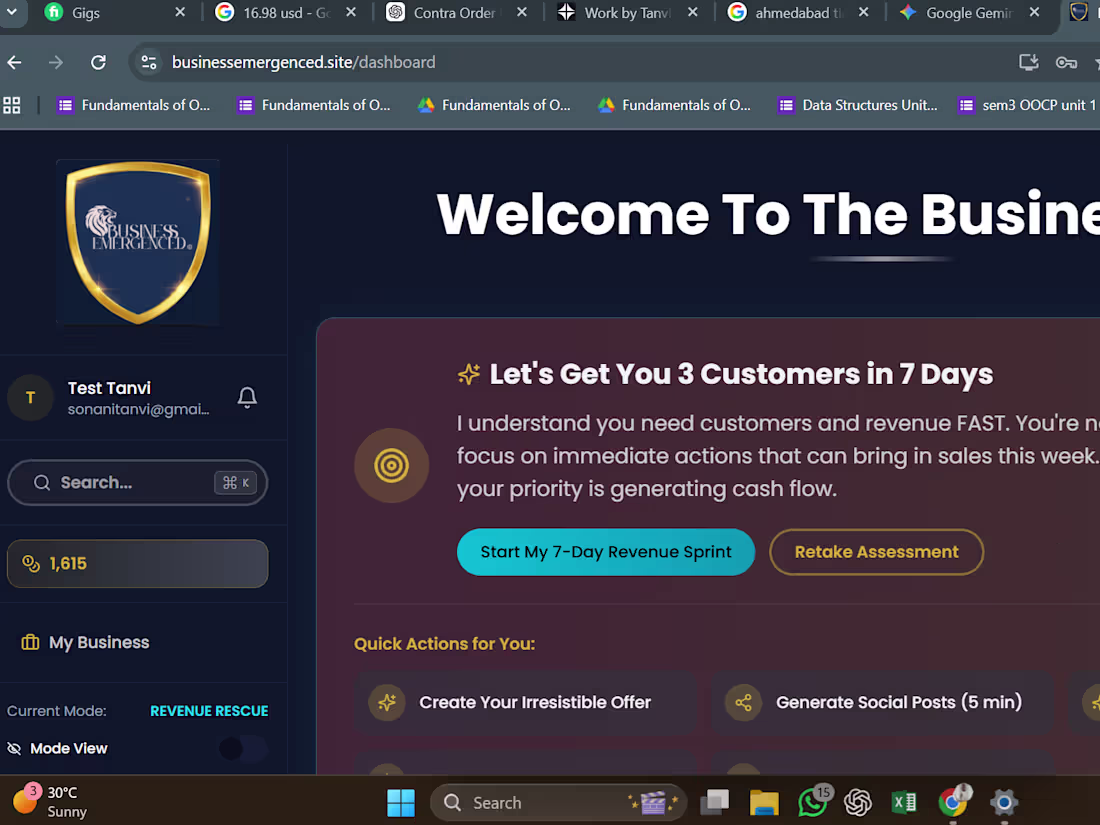Viewport: 1100px width, 825px height.
Task: Open Settings gear on taskbar
Action: click(1004, 803)
